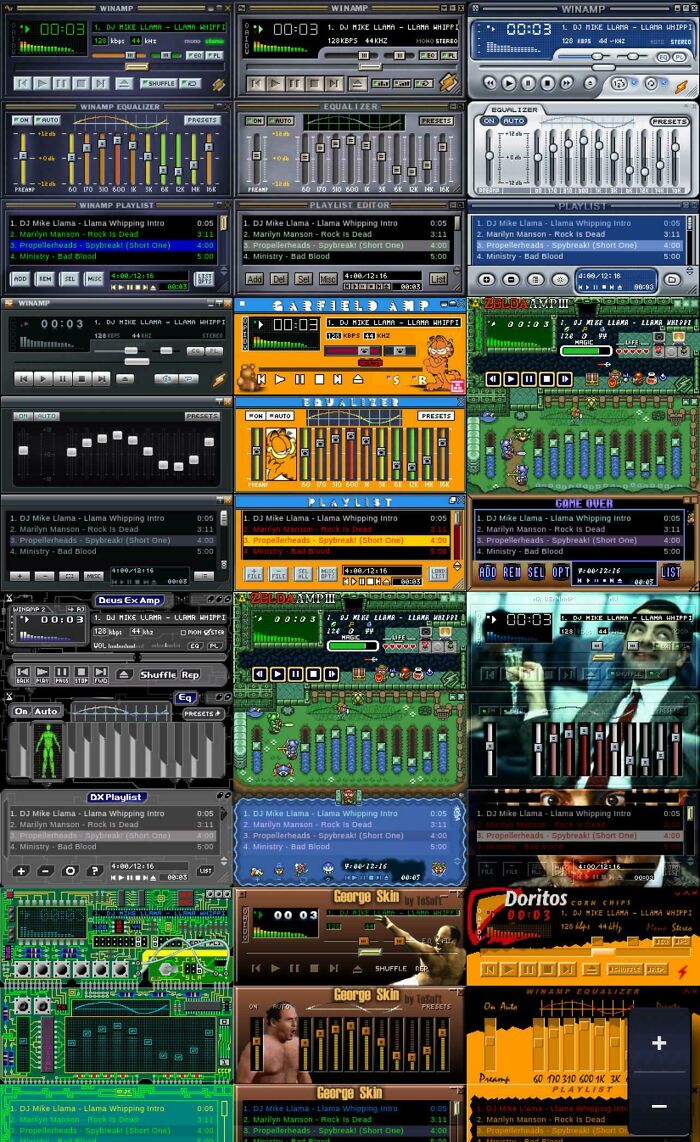Click Add in the Playlist Editor window
The height and width of the screenshot is (1142, 700).
[254, 279]
